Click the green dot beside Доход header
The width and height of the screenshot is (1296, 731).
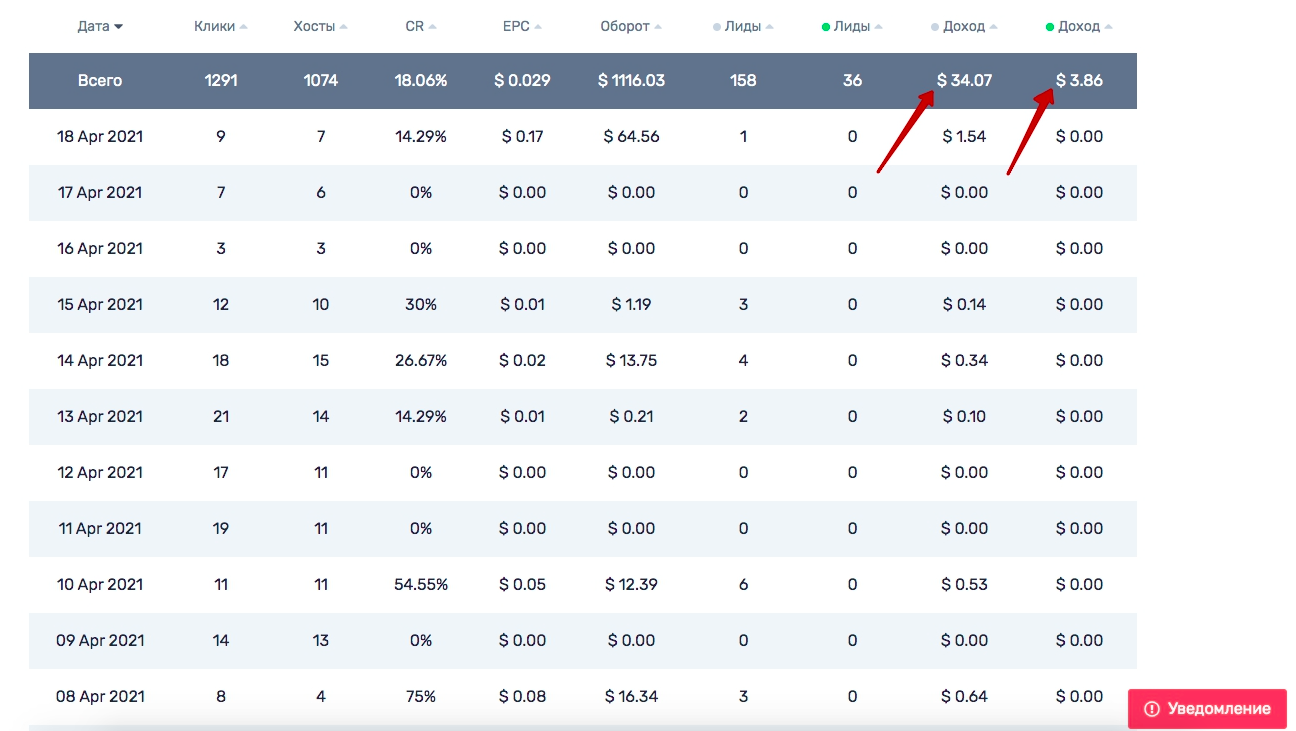point(1050,27)
